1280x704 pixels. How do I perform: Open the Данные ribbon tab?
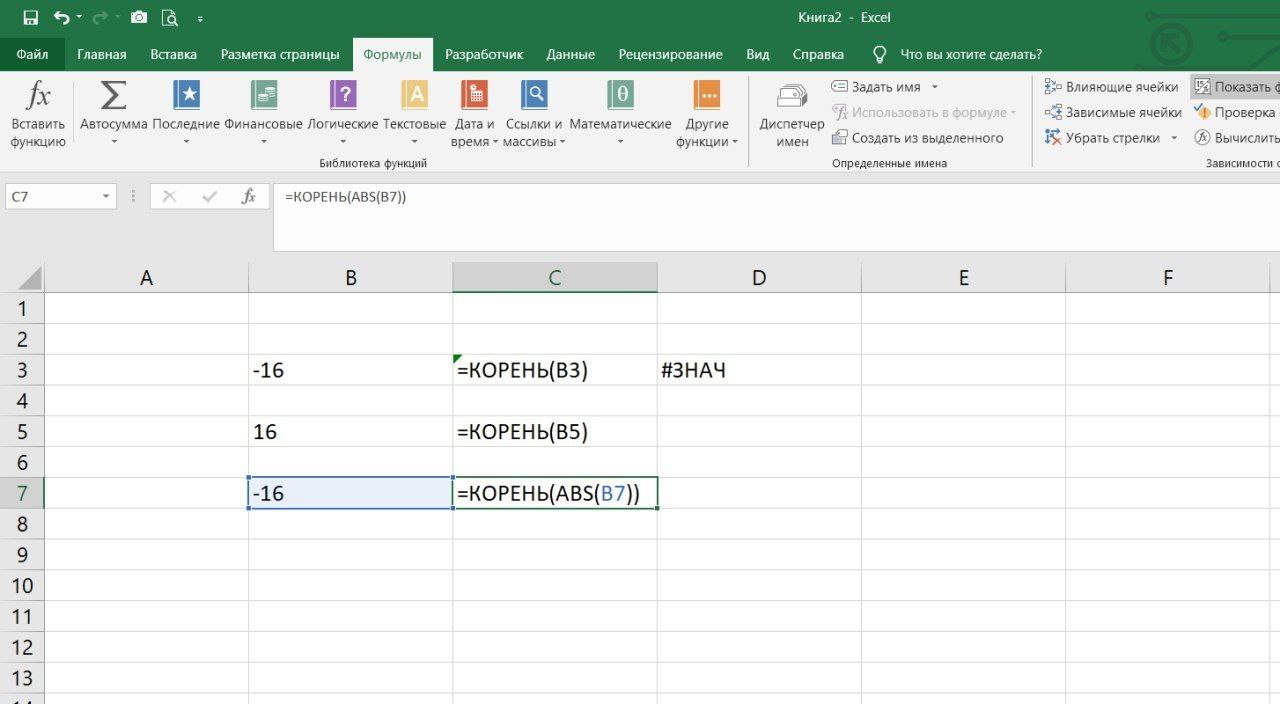click(x=571, y=55)
